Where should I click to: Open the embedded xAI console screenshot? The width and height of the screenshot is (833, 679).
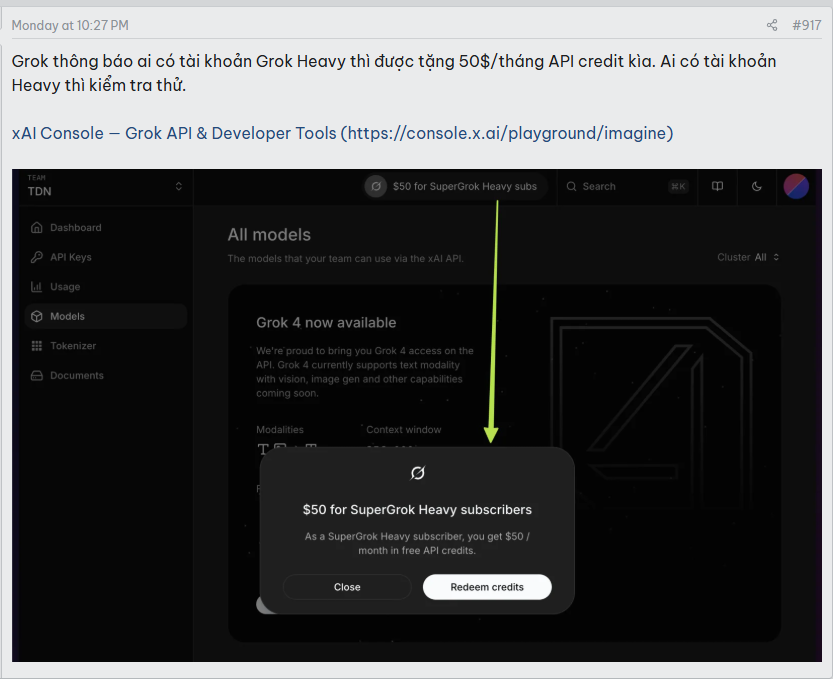pyautogui.click(x=417, y=415)
